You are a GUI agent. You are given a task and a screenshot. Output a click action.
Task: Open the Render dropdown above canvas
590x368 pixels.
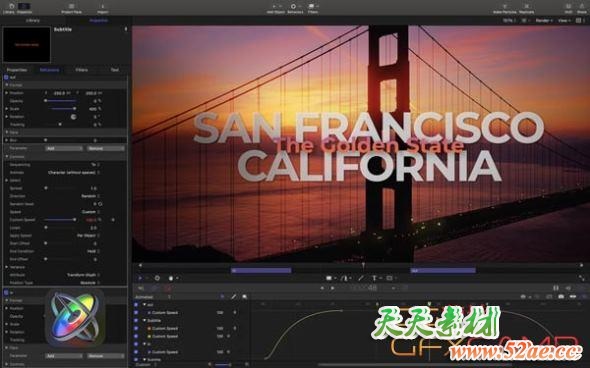544,20
